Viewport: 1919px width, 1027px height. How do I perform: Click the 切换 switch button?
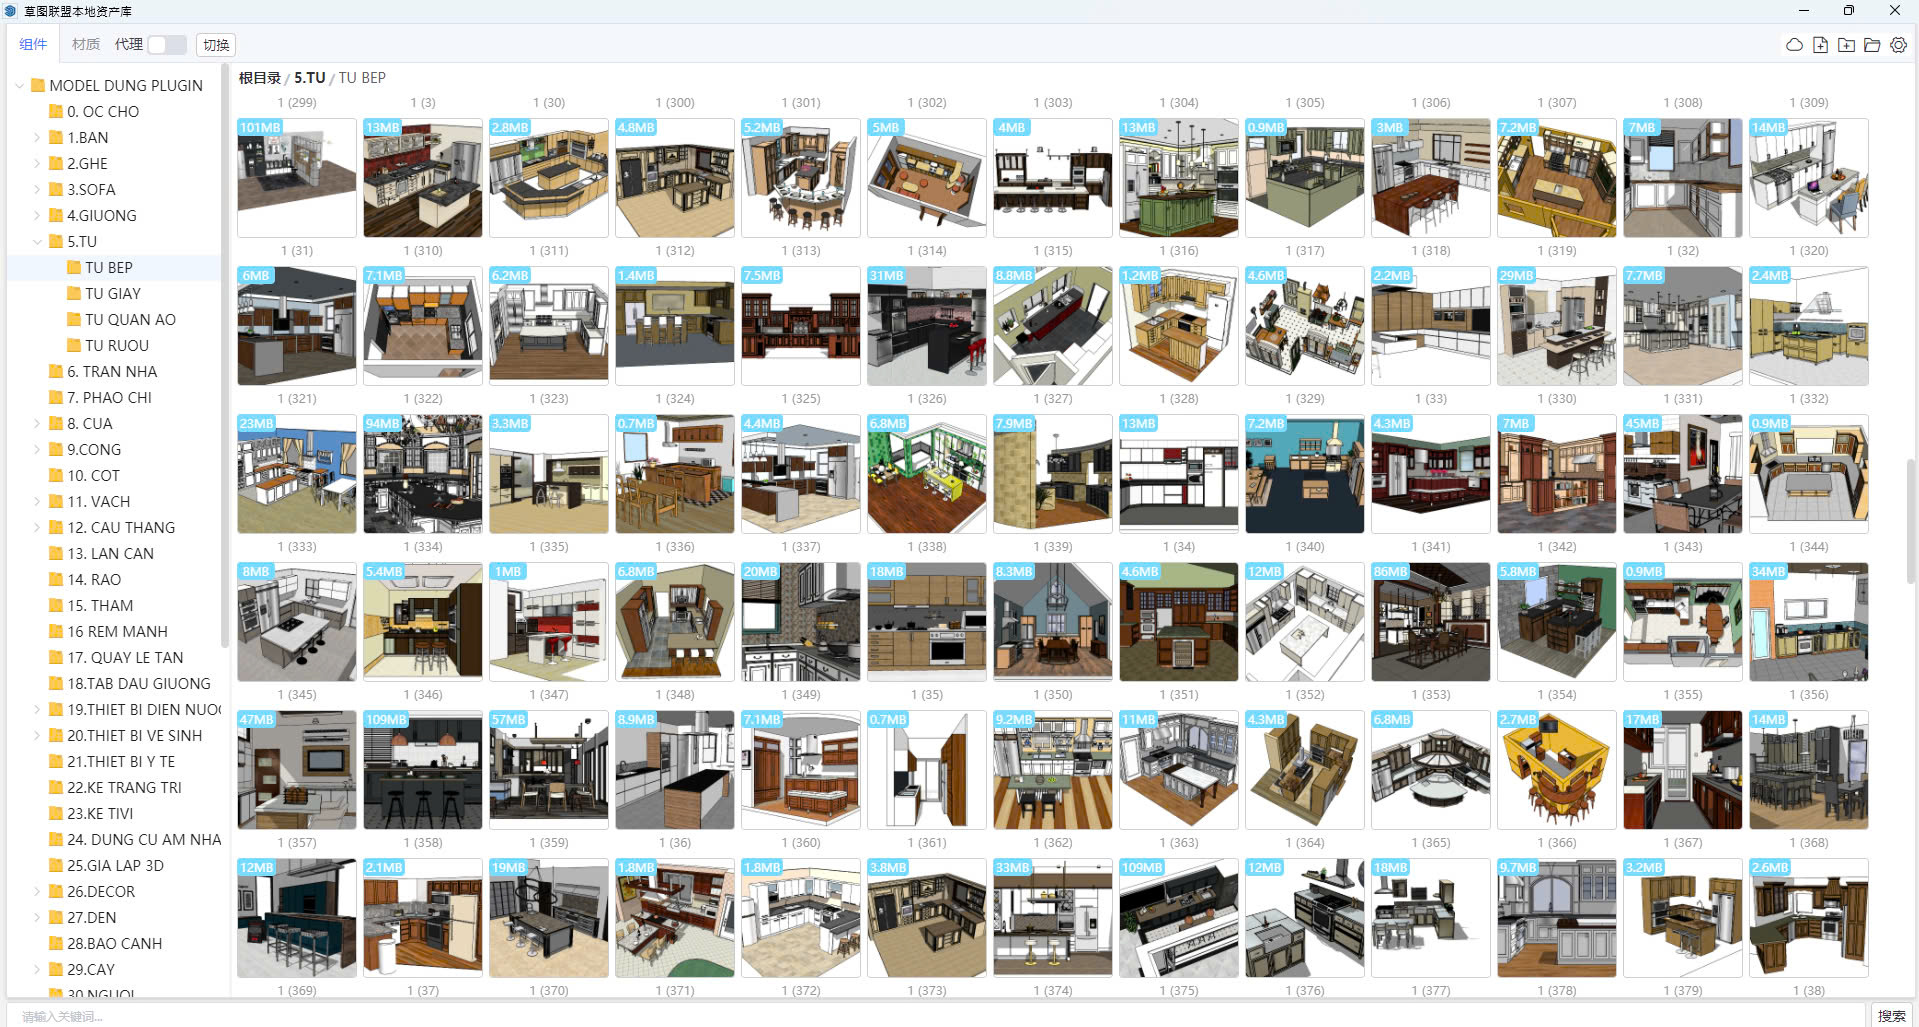tap(216, 45)
